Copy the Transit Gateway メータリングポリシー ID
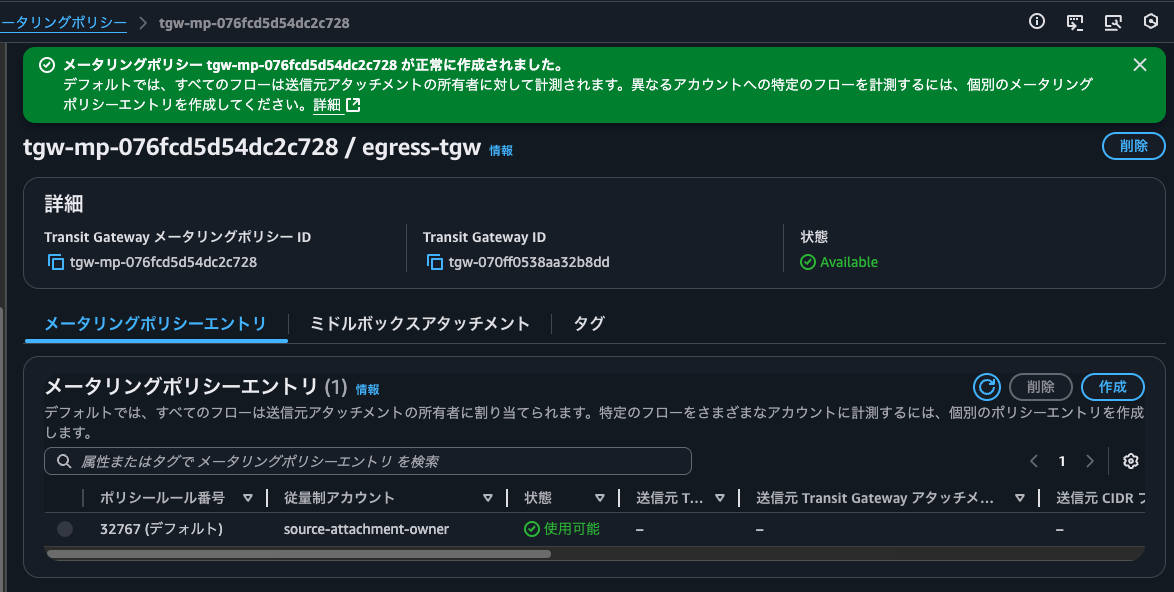 click(55, 262)
